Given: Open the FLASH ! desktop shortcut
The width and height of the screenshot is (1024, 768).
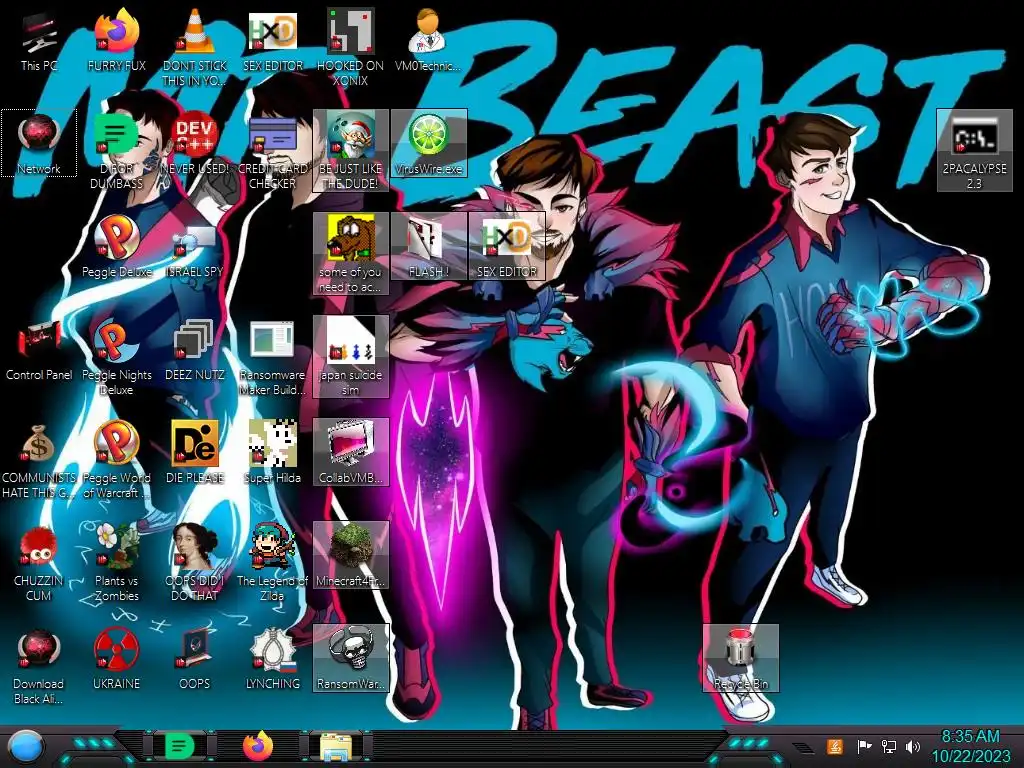Looking at the screenshot, I should (428, 247).
